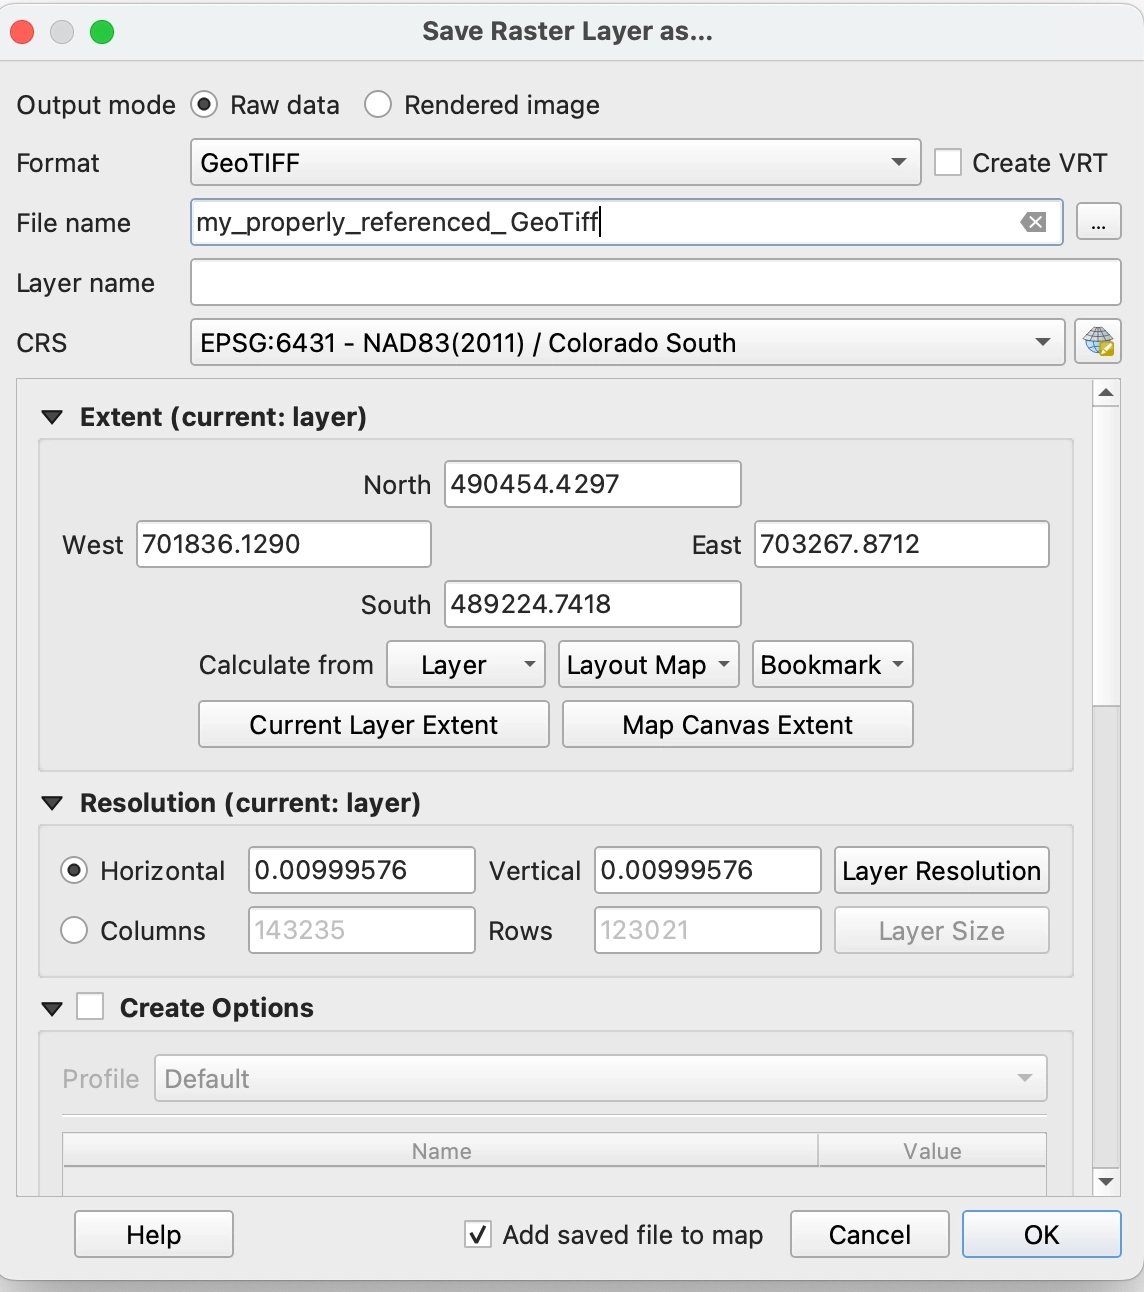Collapse the Extent section triangle
The width and height of the screenshot is (1144, 1292).
(x=52, y=417)
